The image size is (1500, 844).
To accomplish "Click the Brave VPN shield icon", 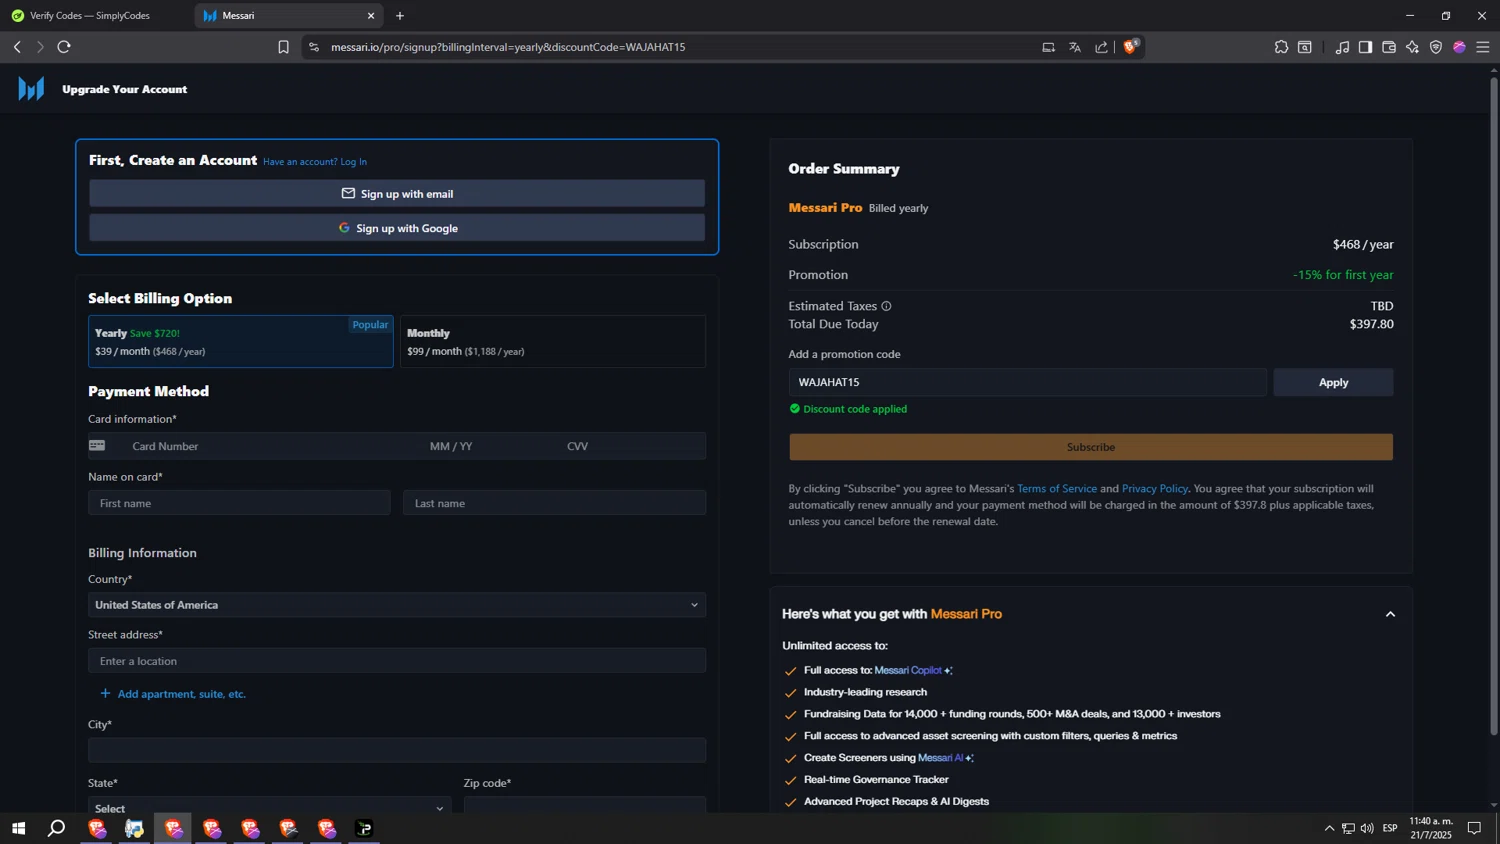I will click(1436, 47).
